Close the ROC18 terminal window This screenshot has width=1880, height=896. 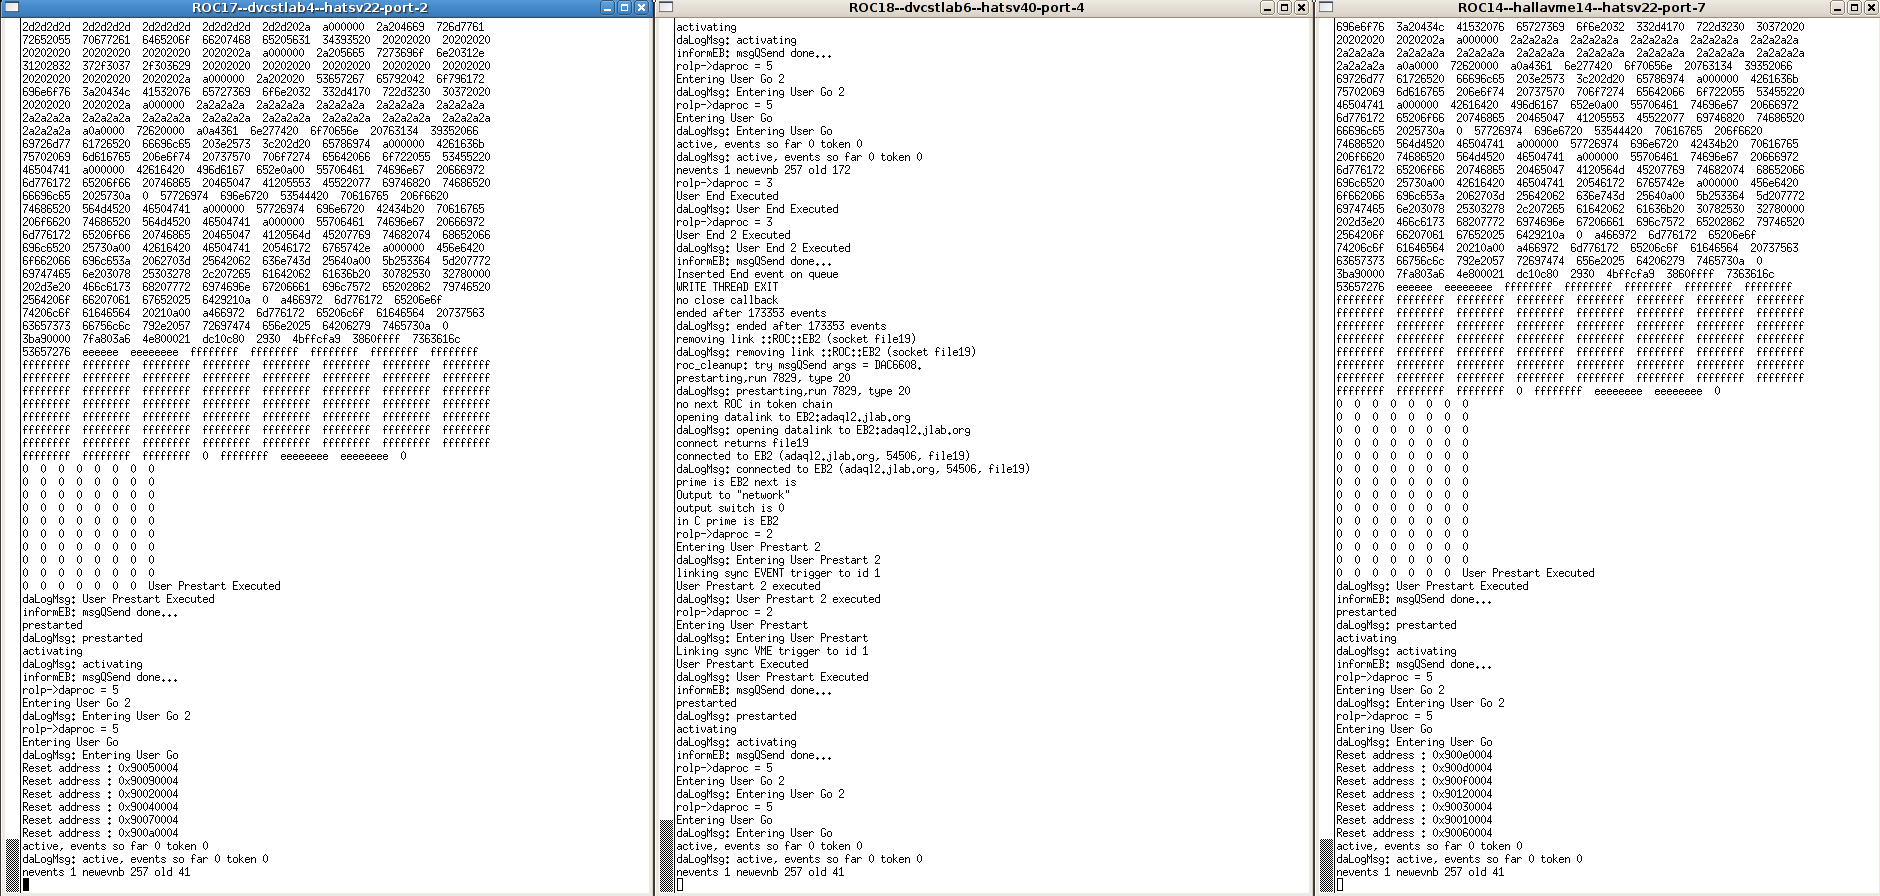point(1301,7)
